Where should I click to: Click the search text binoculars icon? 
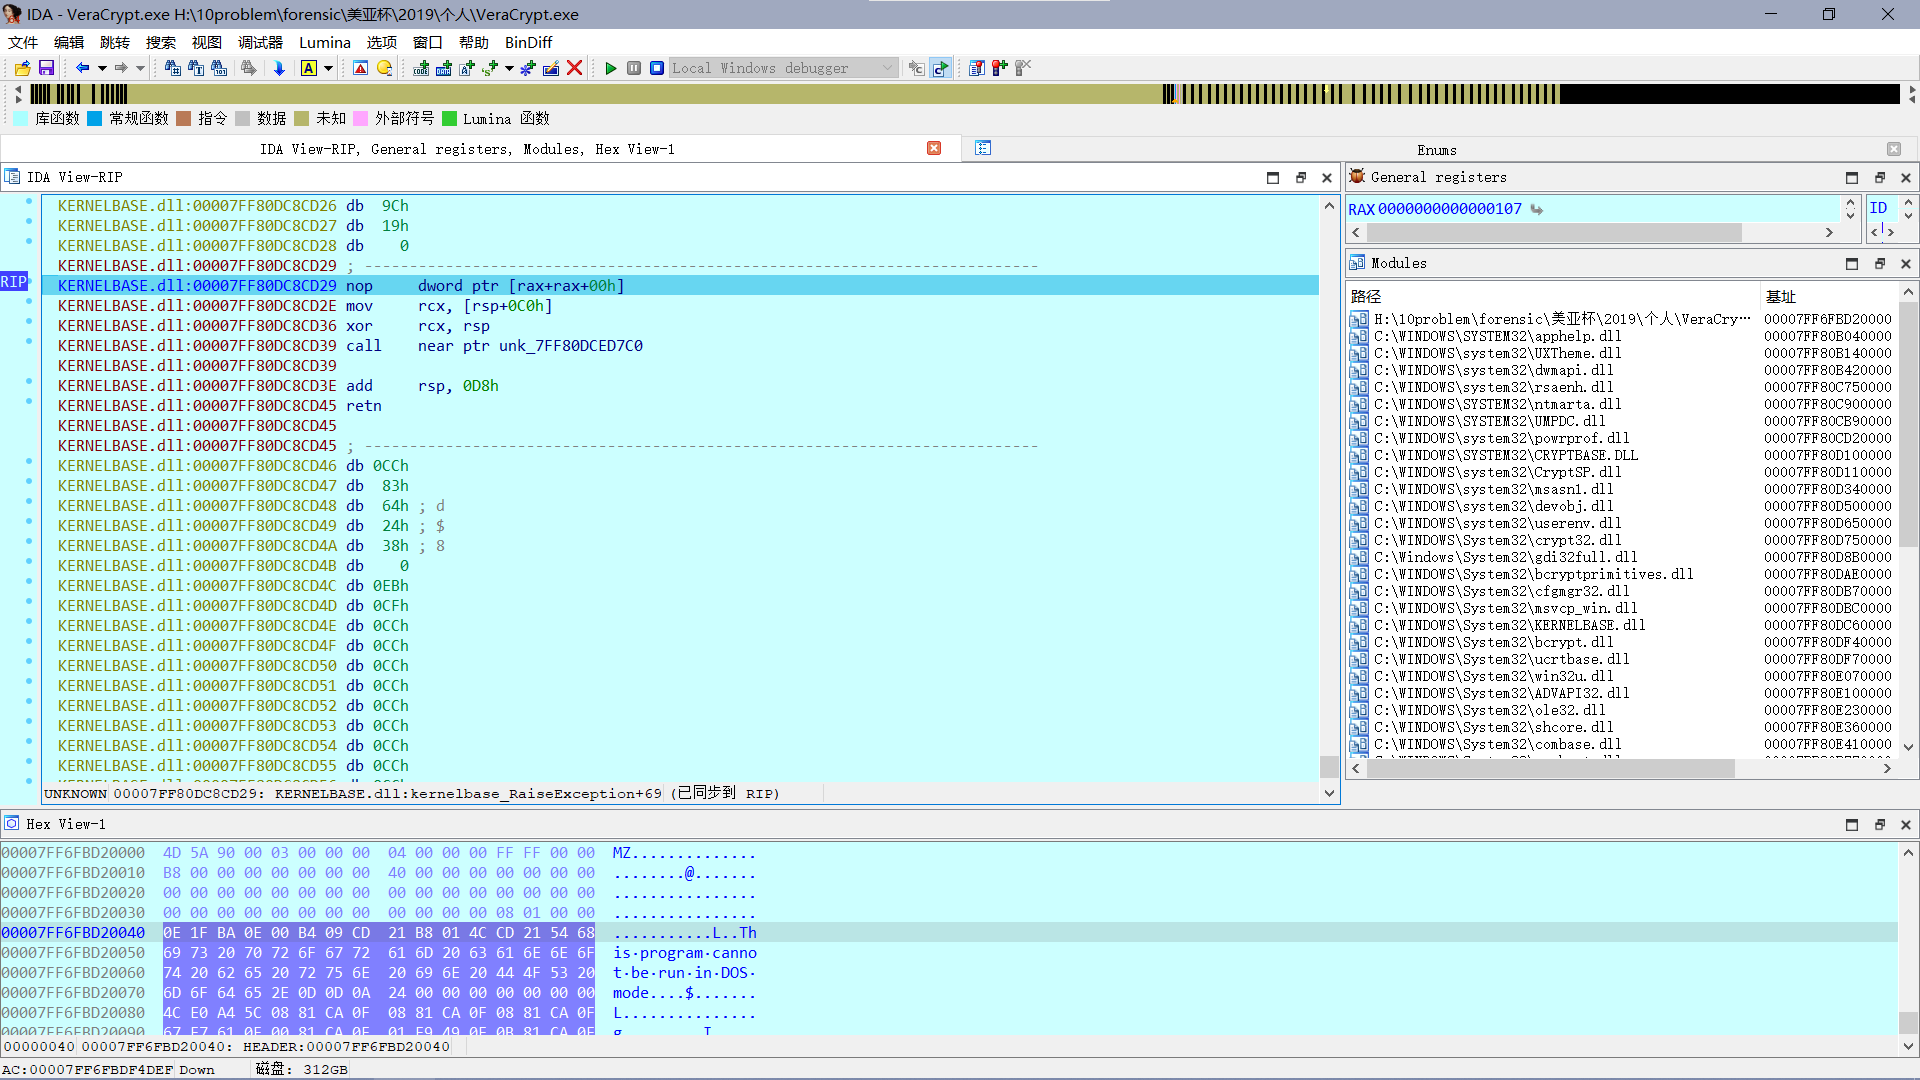(196, 68)
